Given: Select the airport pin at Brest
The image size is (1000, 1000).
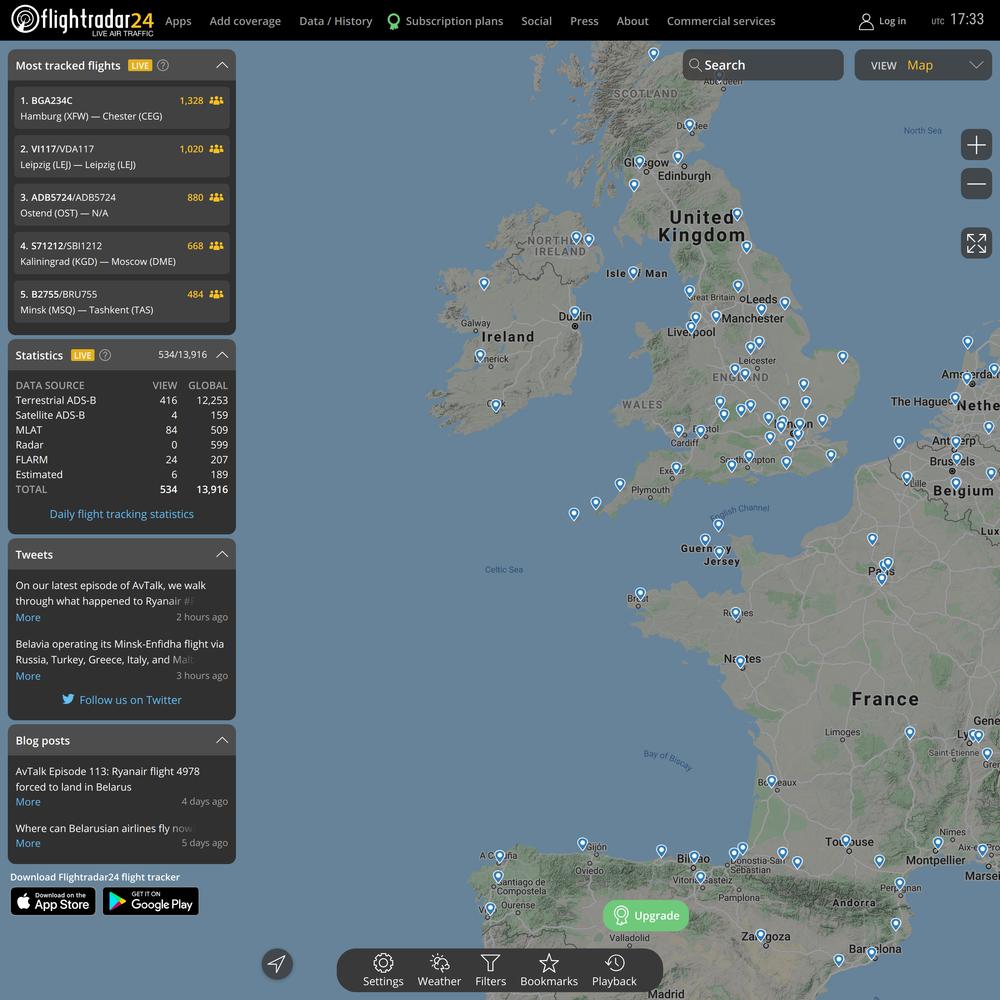Looking at the screenshot, I should click(x=640, y=593).
